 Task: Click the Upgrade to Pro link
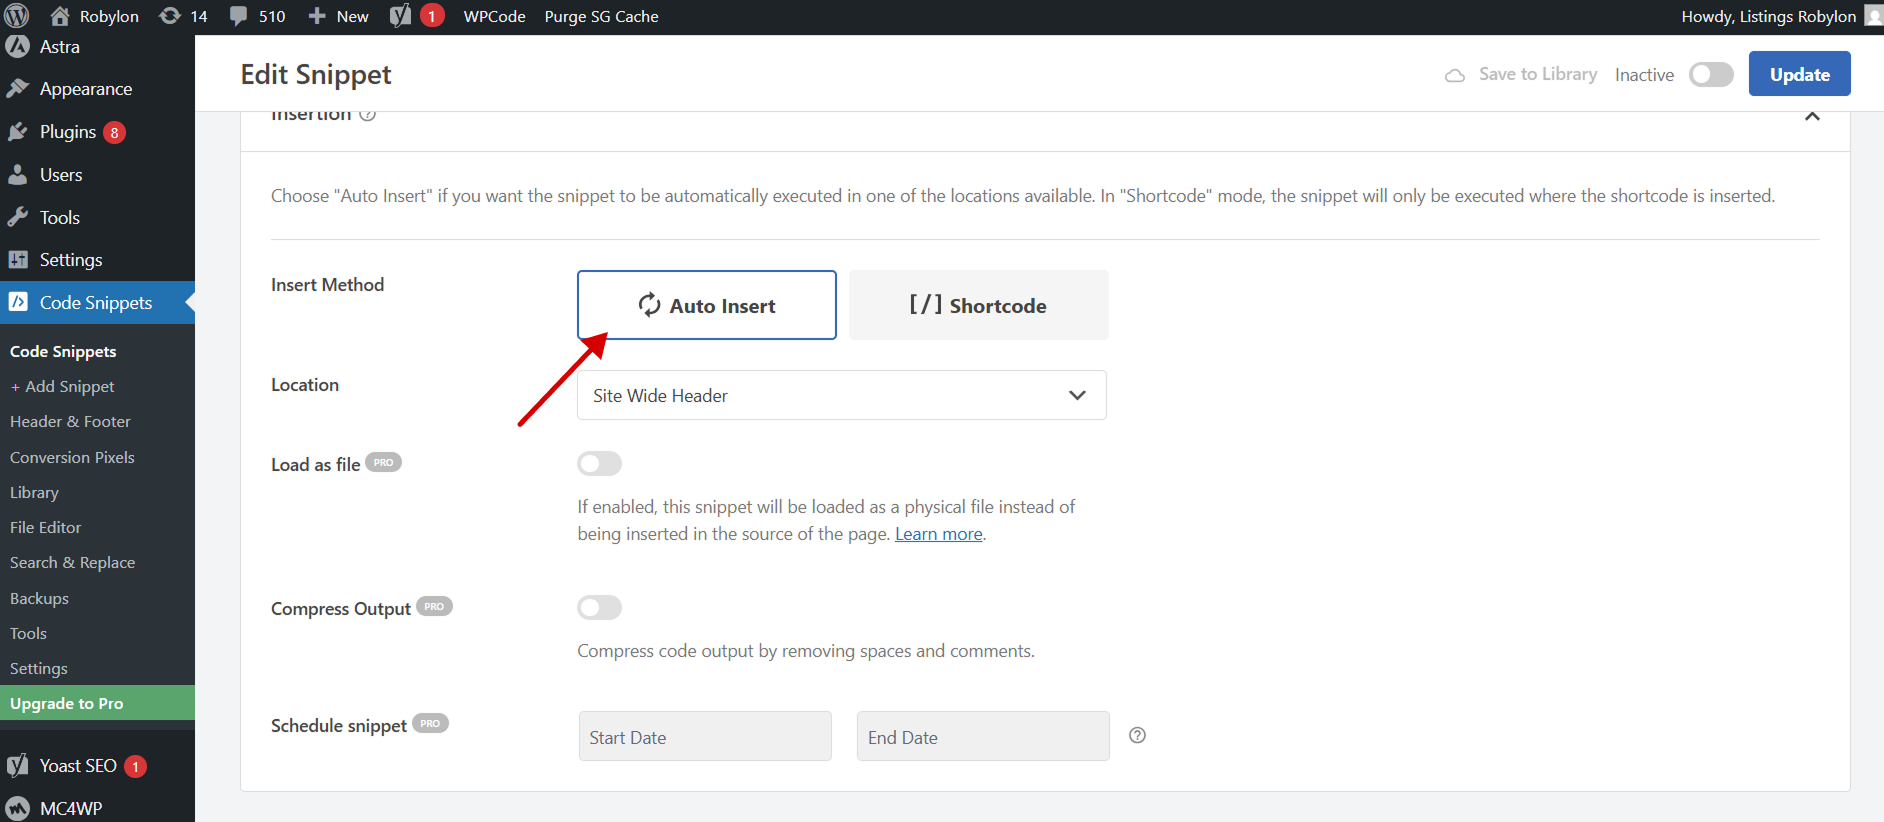pos(97,703)
